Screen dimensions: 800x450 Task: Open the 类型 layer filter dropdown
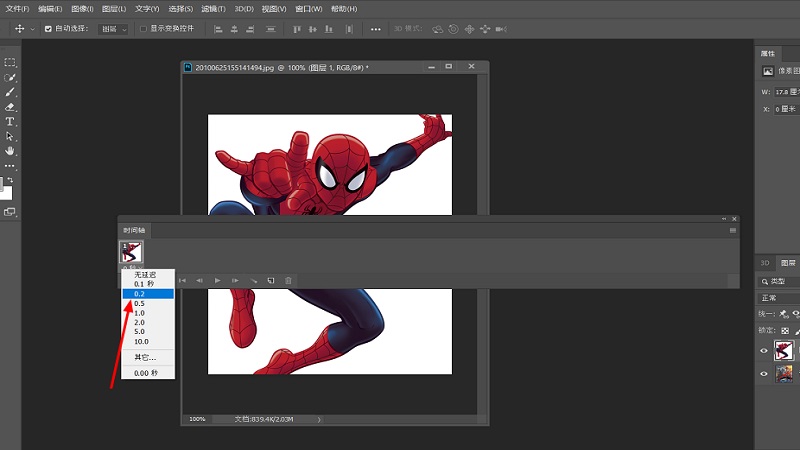[777, 281]
